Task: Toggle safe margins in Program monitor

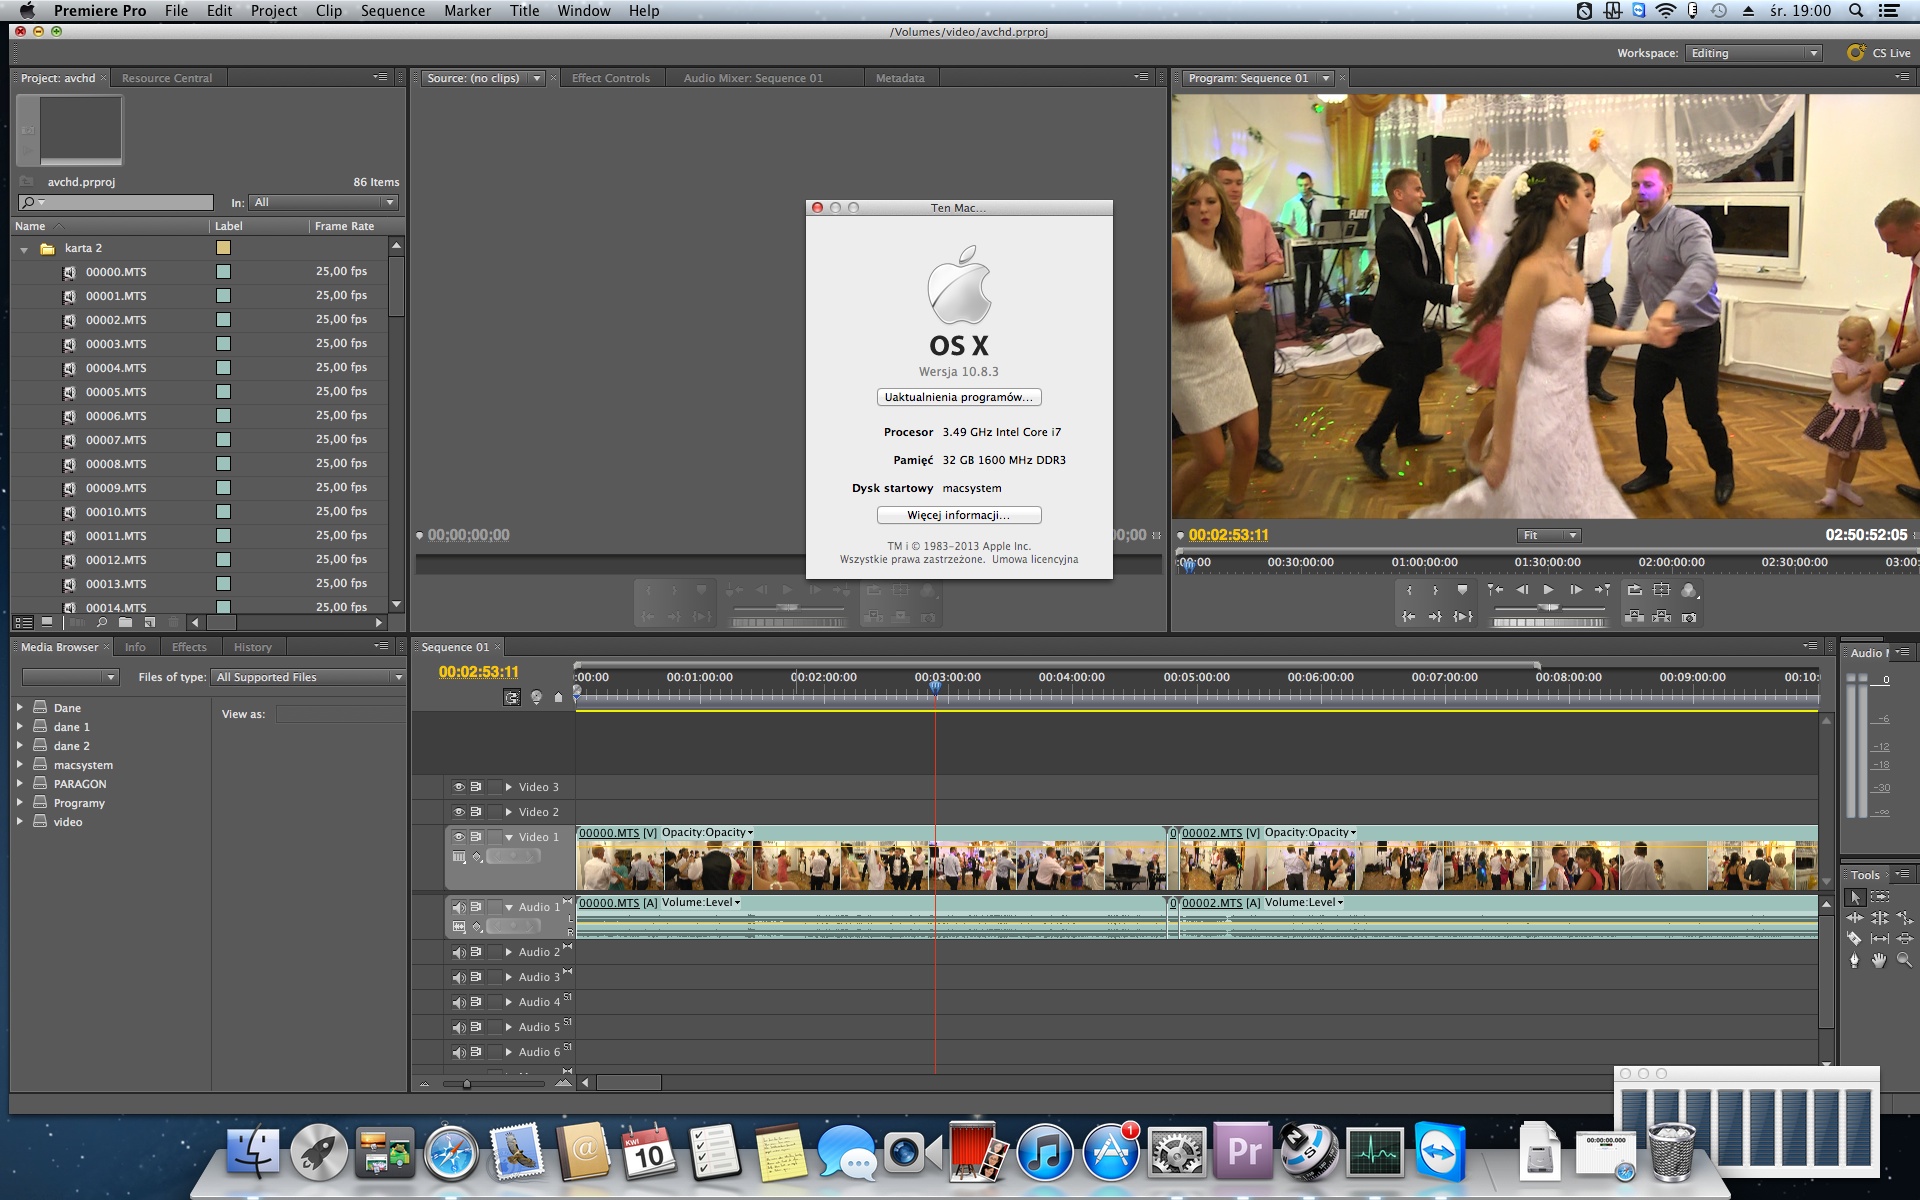Action: click(x=1662, y=590)
